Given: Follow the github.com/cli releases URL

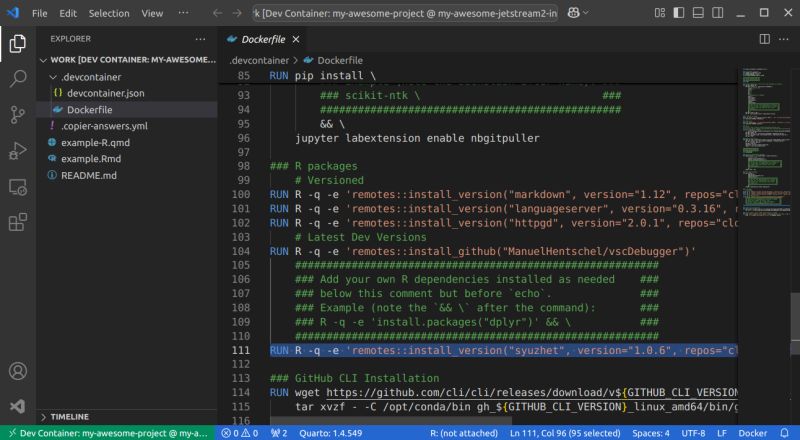Looking at the screenshot, I should pos(532,393).
